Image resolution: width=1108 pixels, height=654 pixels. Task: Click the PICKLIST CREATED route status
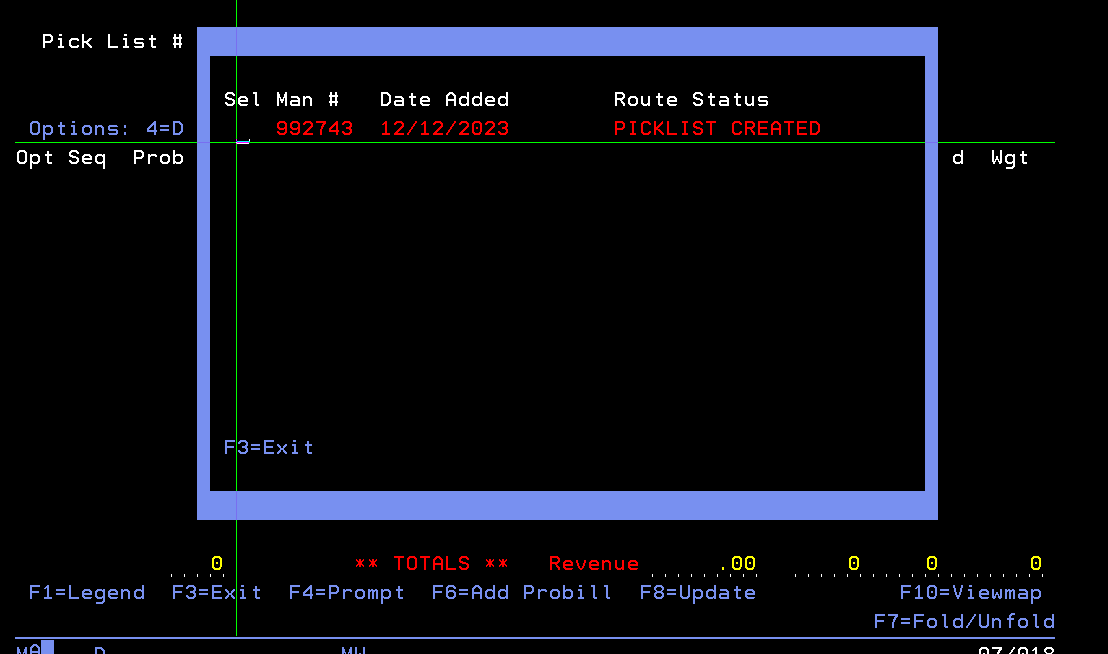pos(717,129)
